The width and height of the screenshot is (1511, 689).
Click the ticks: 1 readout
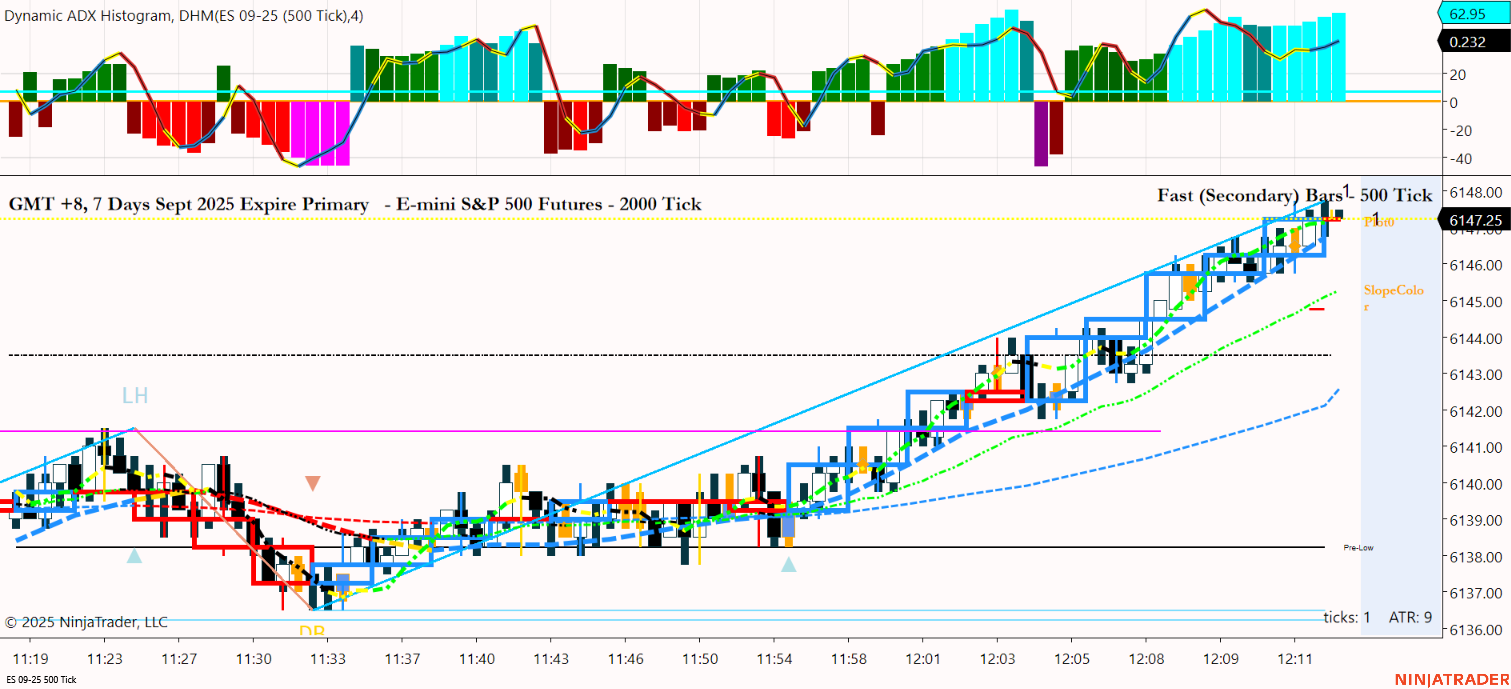1347,617
